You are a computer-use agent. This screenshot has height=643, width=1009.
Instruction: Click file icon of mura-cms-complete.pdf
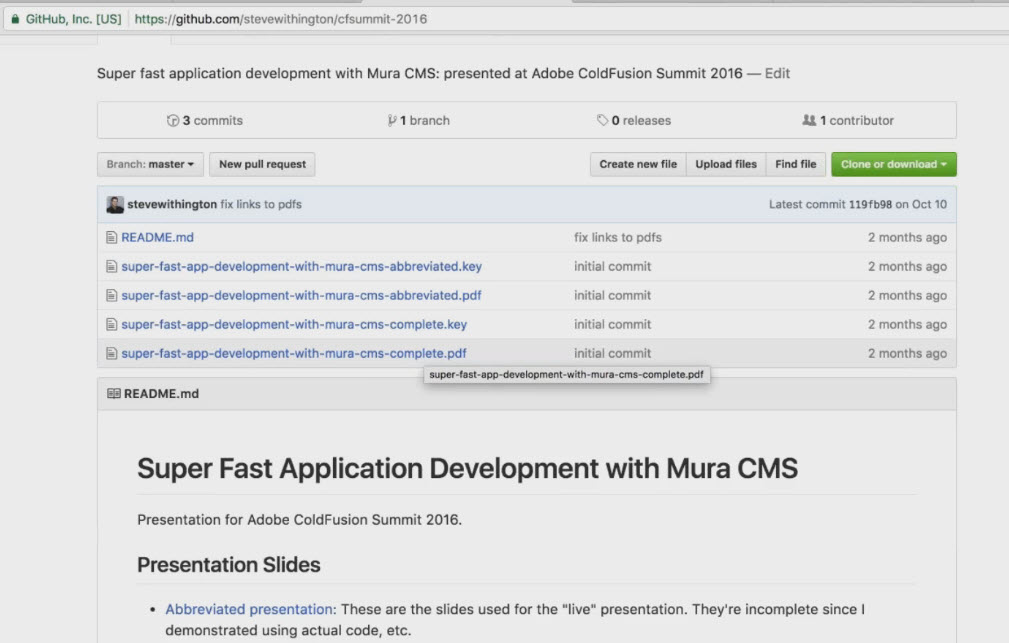coord(111,353)
